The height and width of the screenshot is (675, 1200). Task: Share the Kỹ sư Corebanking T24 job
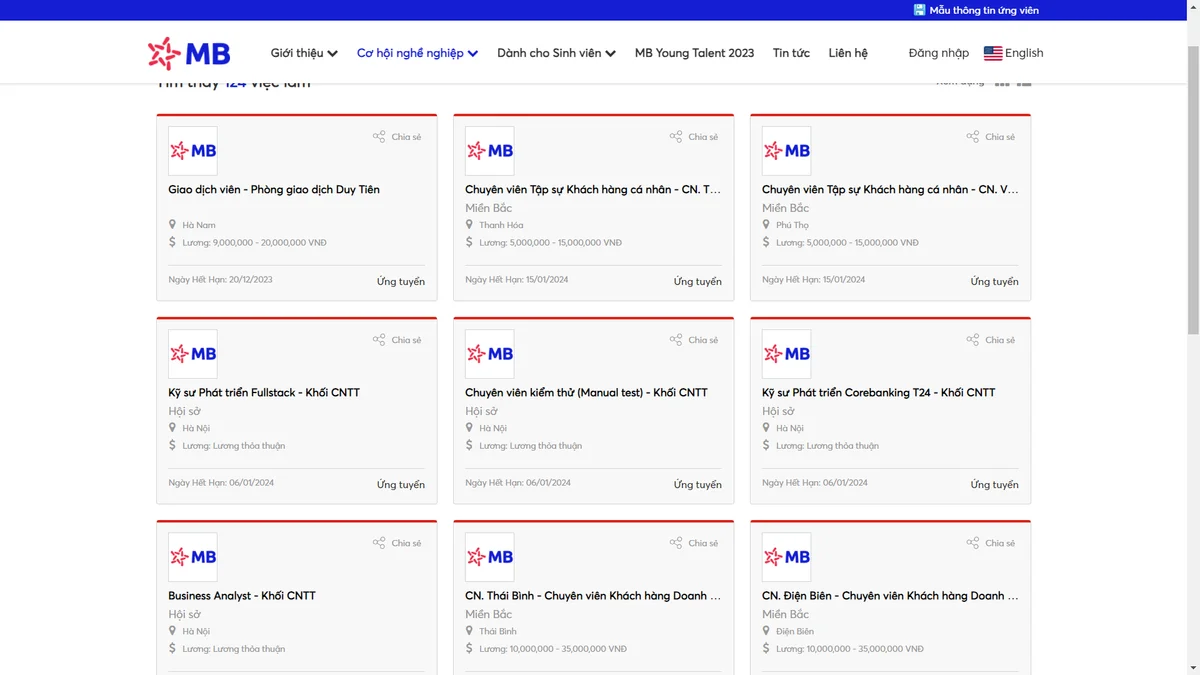click(x=991, y=340)
